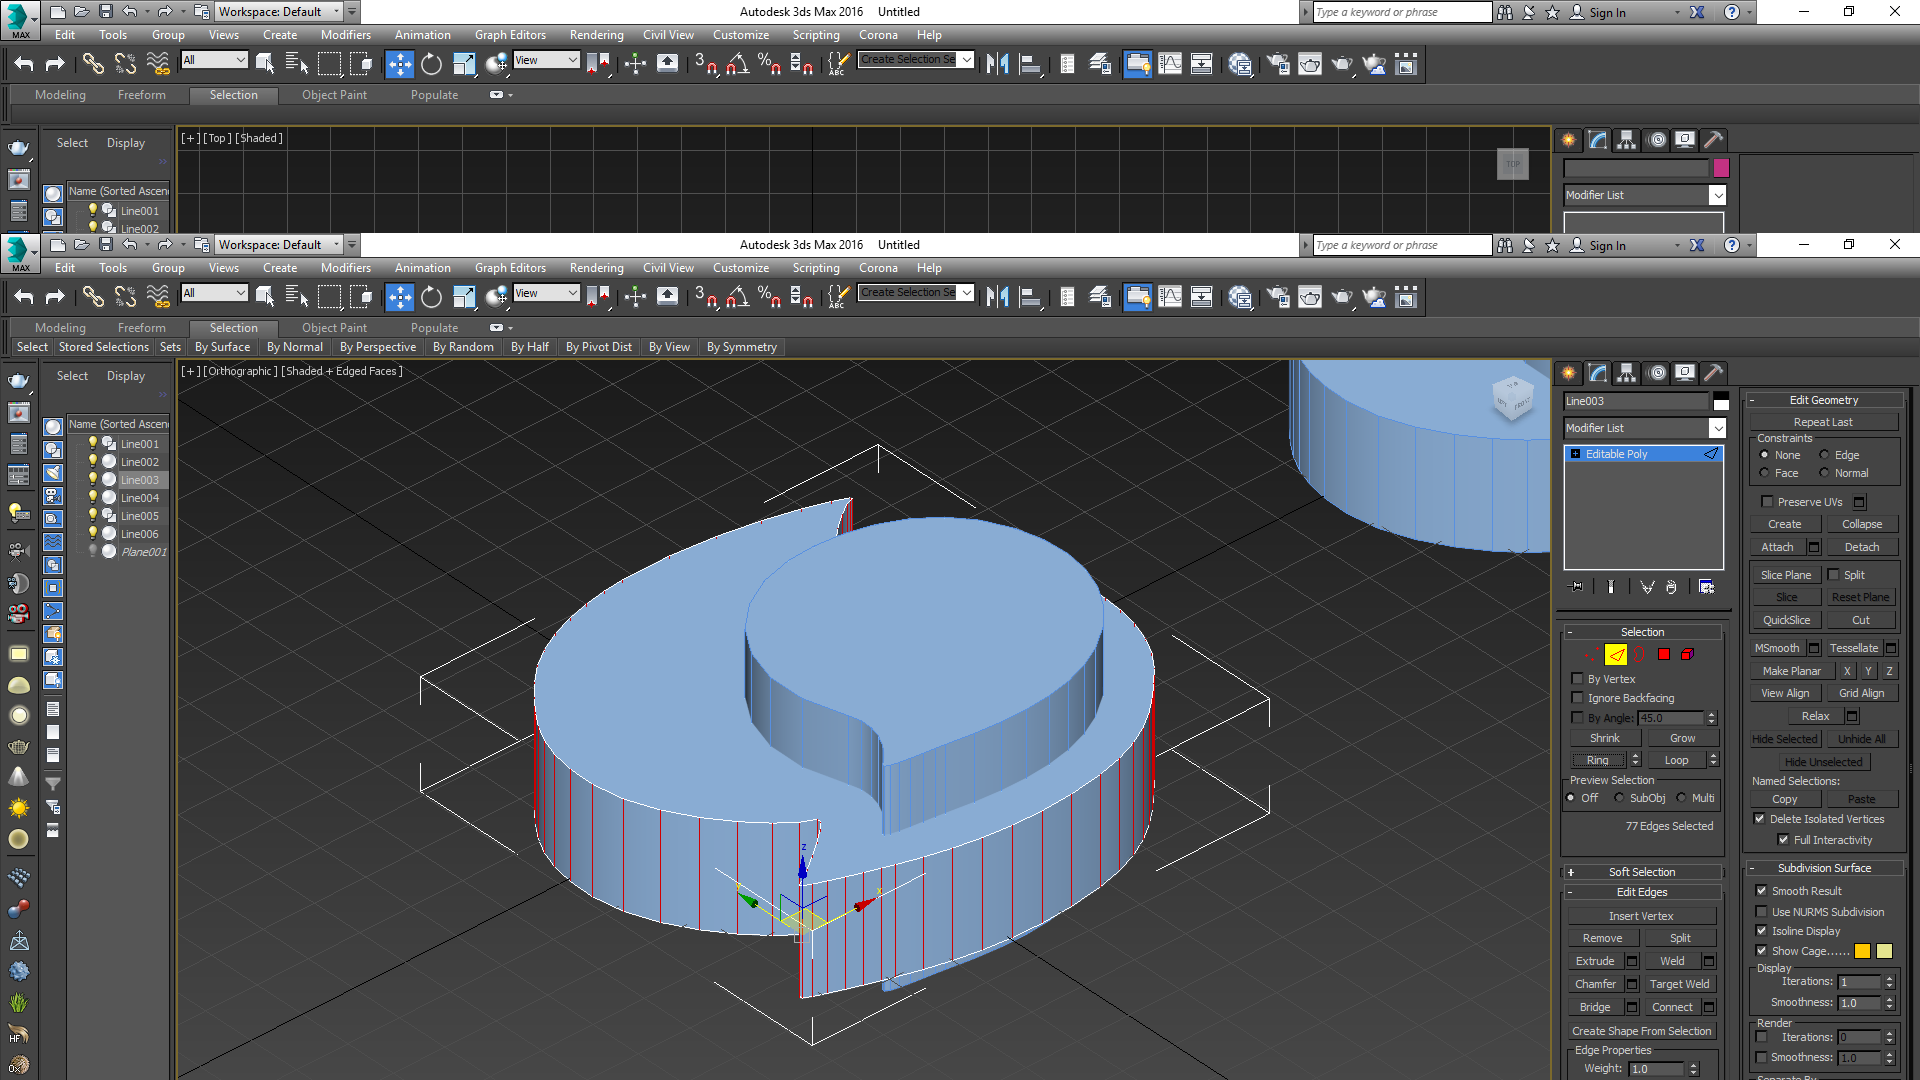Click Undo arrow in the front window toolbar
Image resolution: width=1920 pixels, height=1080 pixels.
(x=24, y=297)
